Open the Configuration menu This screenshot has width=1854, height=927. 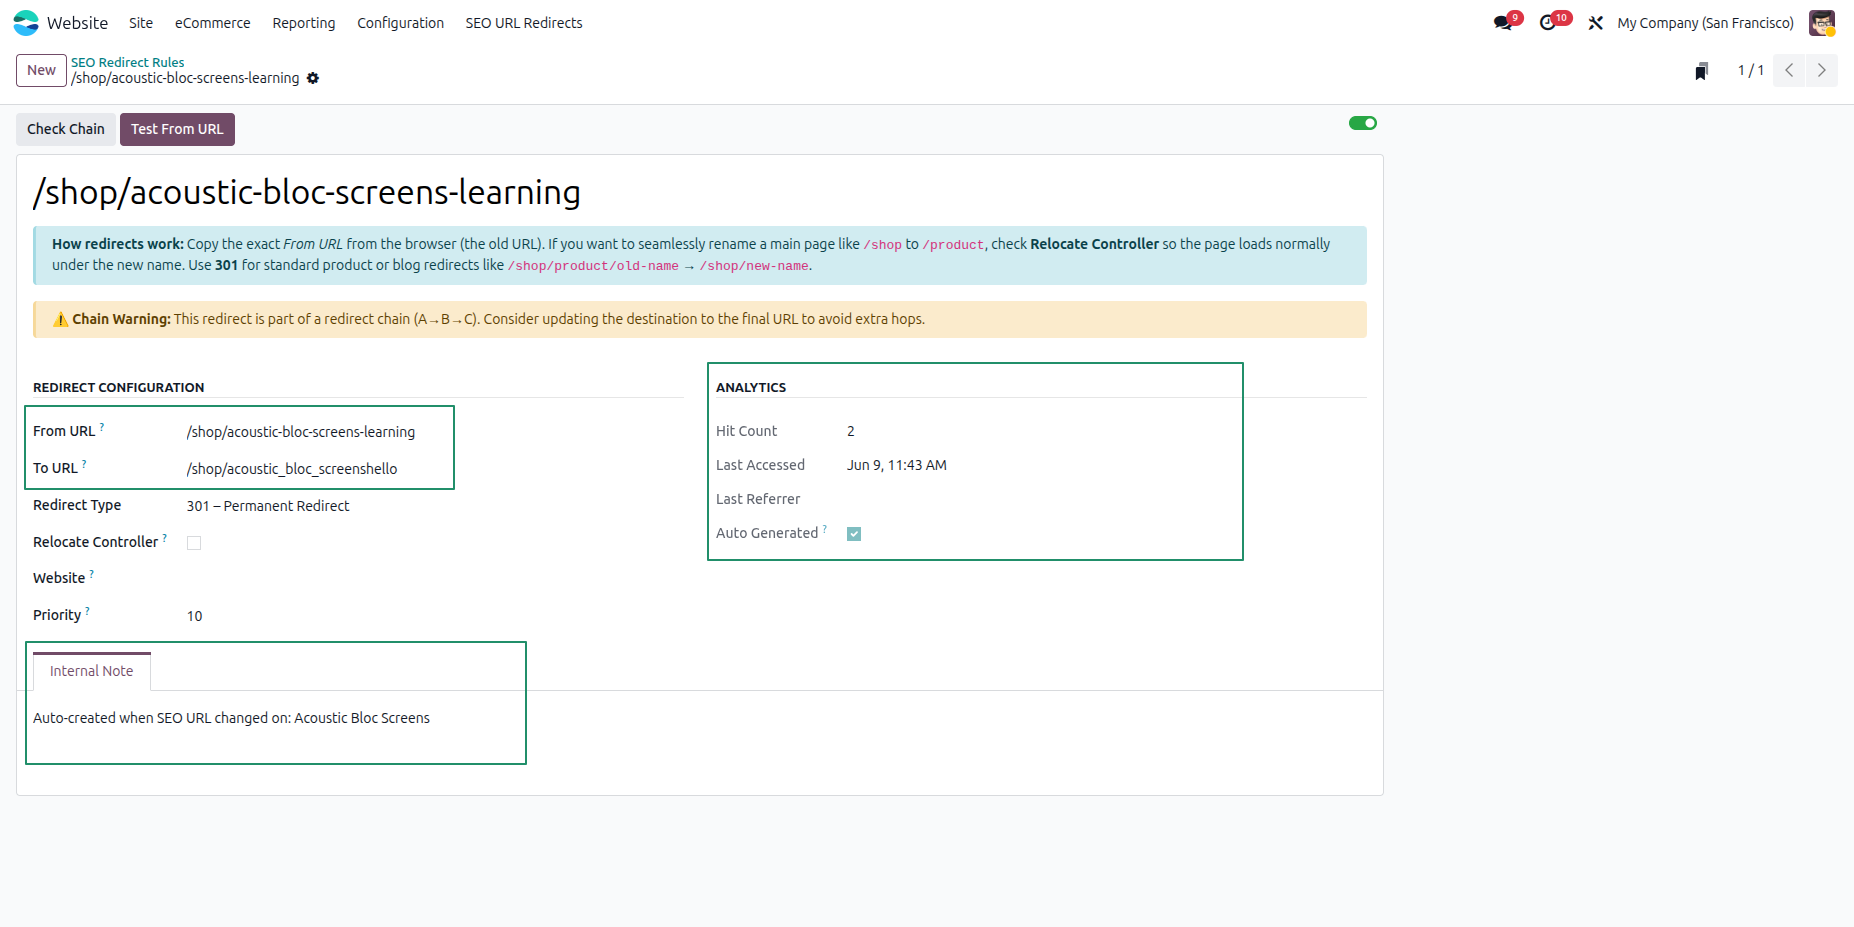pyautogui.click(x=400, y=23)
